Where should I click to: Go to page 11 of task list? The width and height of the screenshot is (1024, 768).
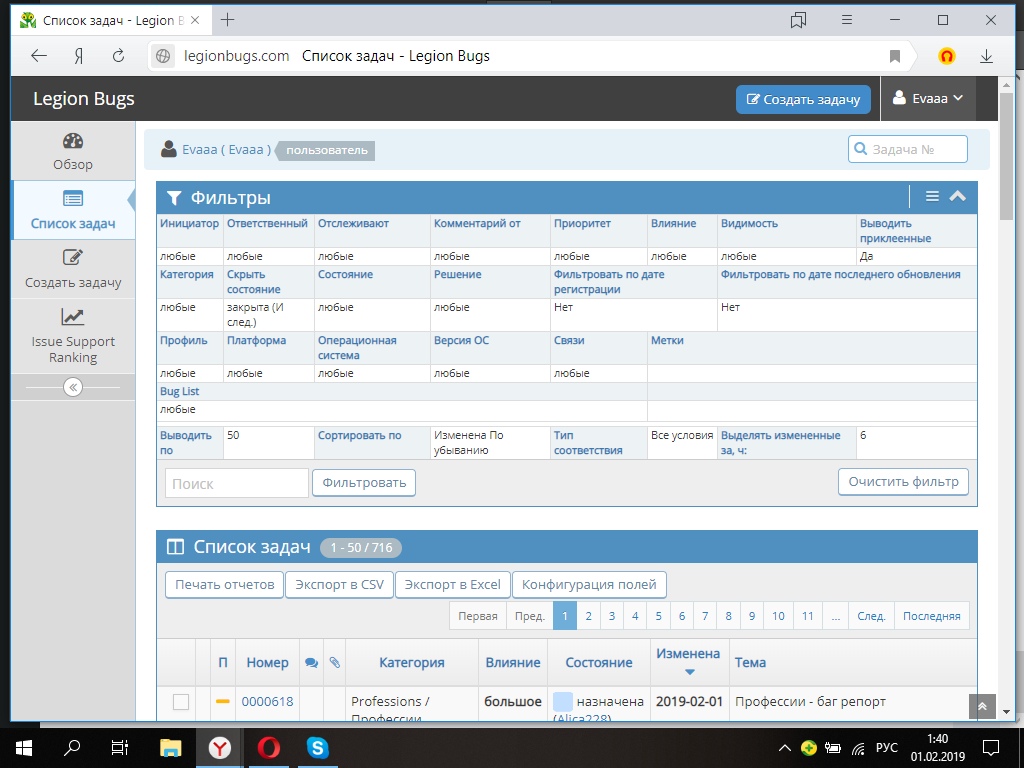pyautogui.click(x=808, y=616)
